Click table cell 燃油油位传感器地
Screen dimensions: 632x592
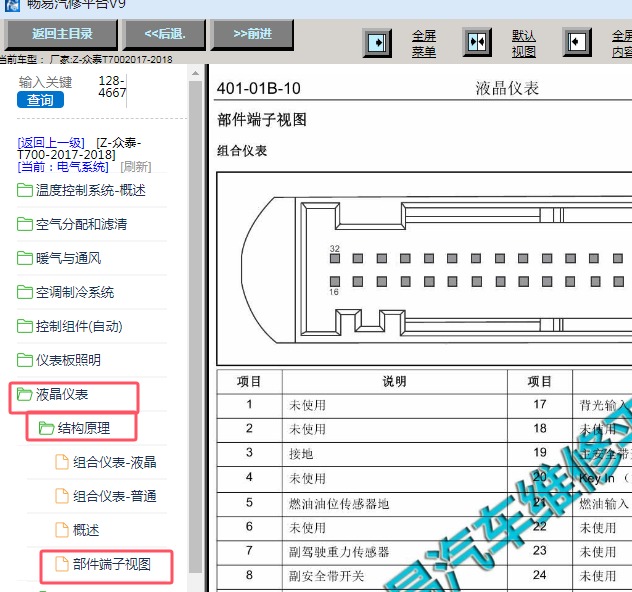[x=395, y=504]
